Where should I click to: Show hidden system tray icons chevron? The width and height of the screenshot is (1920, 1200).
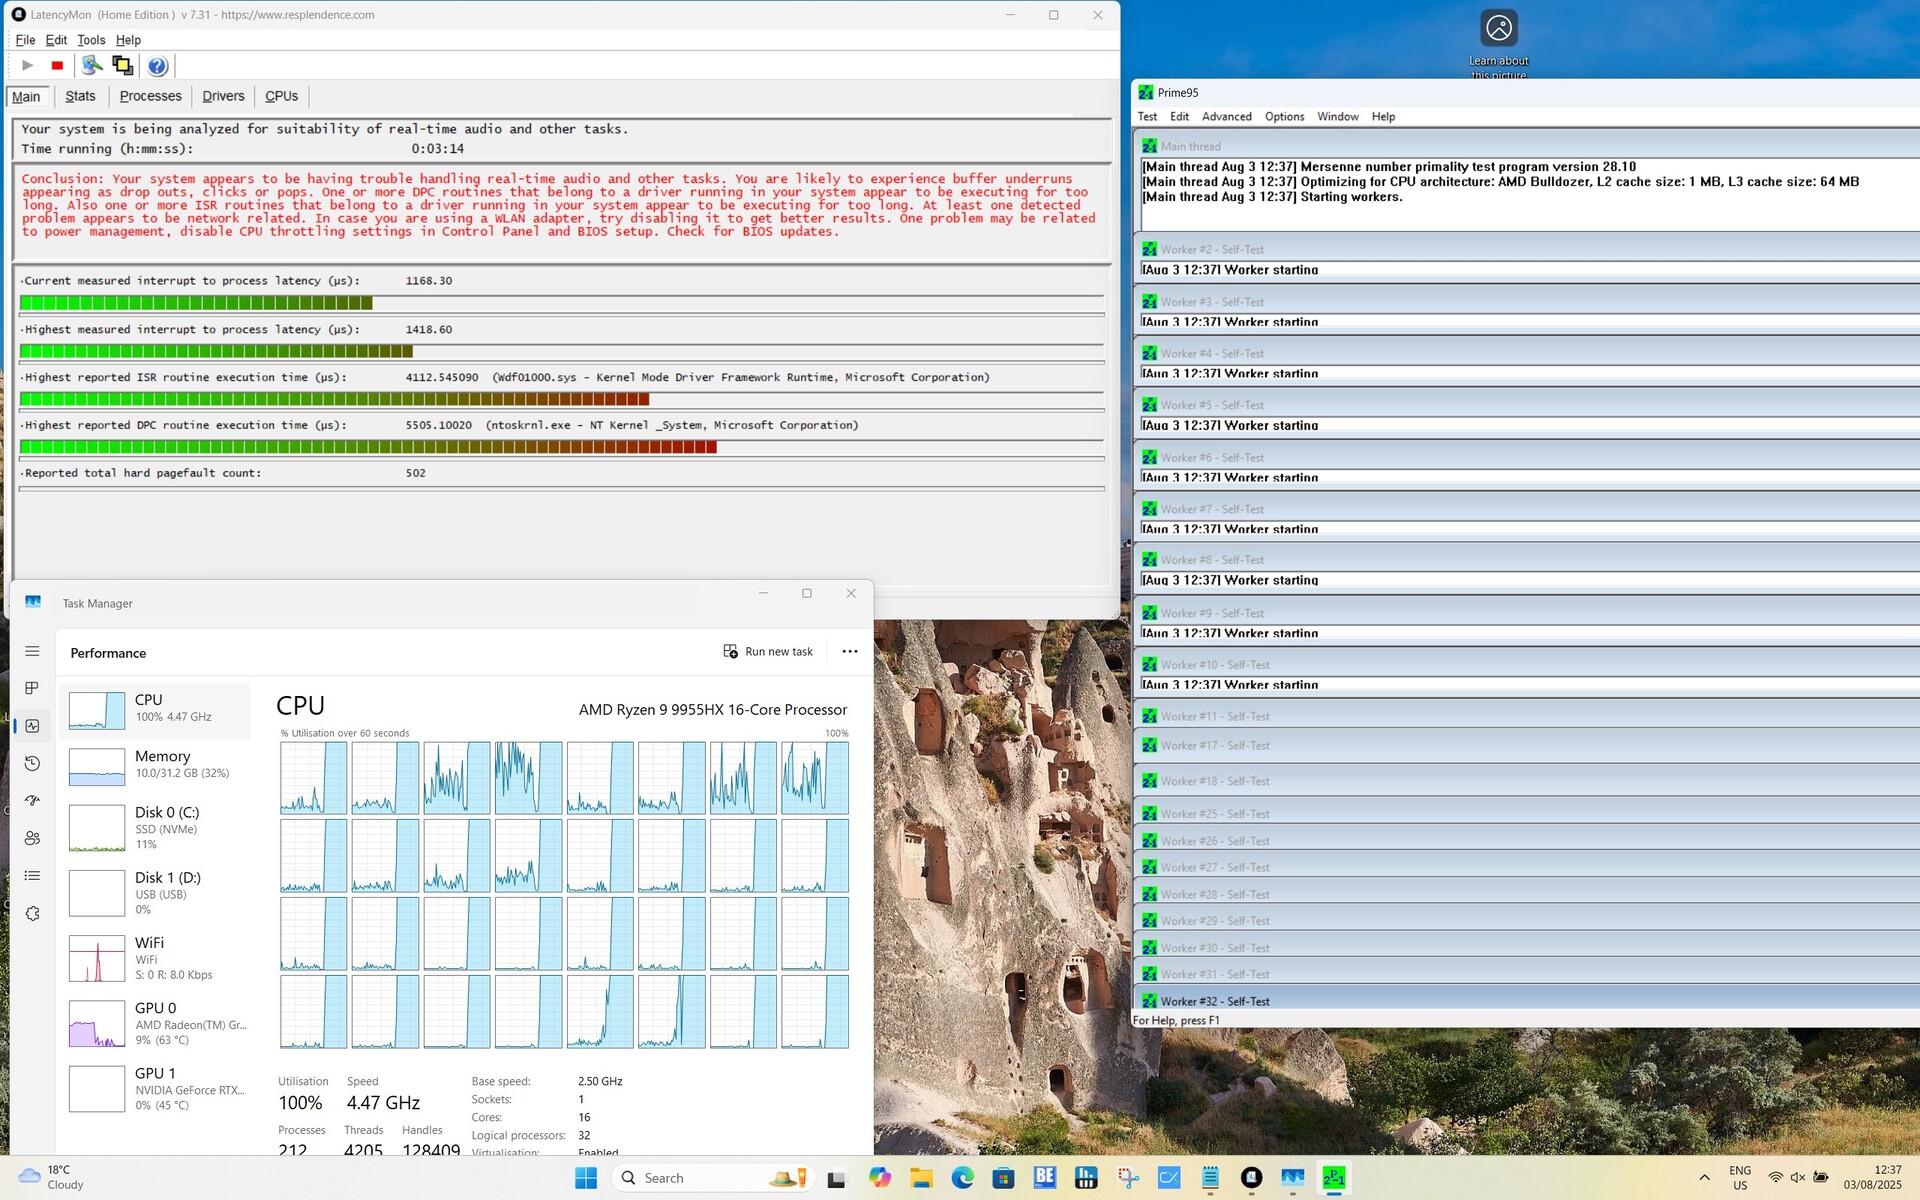pyautogui.click(x=1704, y=1177)
